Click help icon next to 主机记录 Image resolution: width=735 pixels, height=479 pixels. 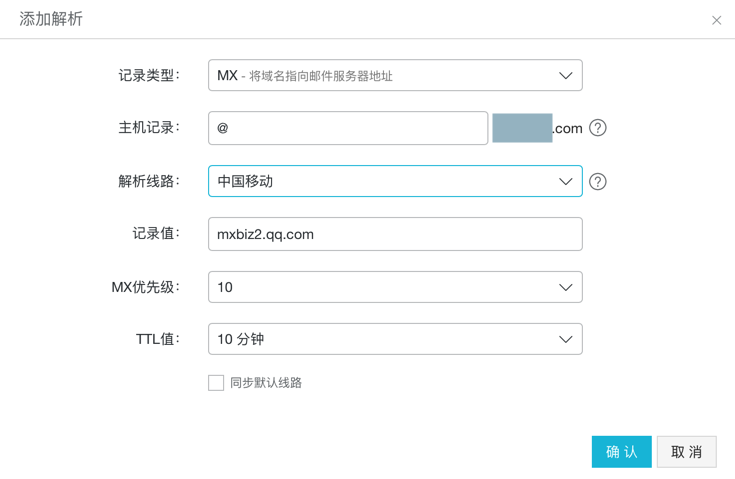tap(598, 128)
